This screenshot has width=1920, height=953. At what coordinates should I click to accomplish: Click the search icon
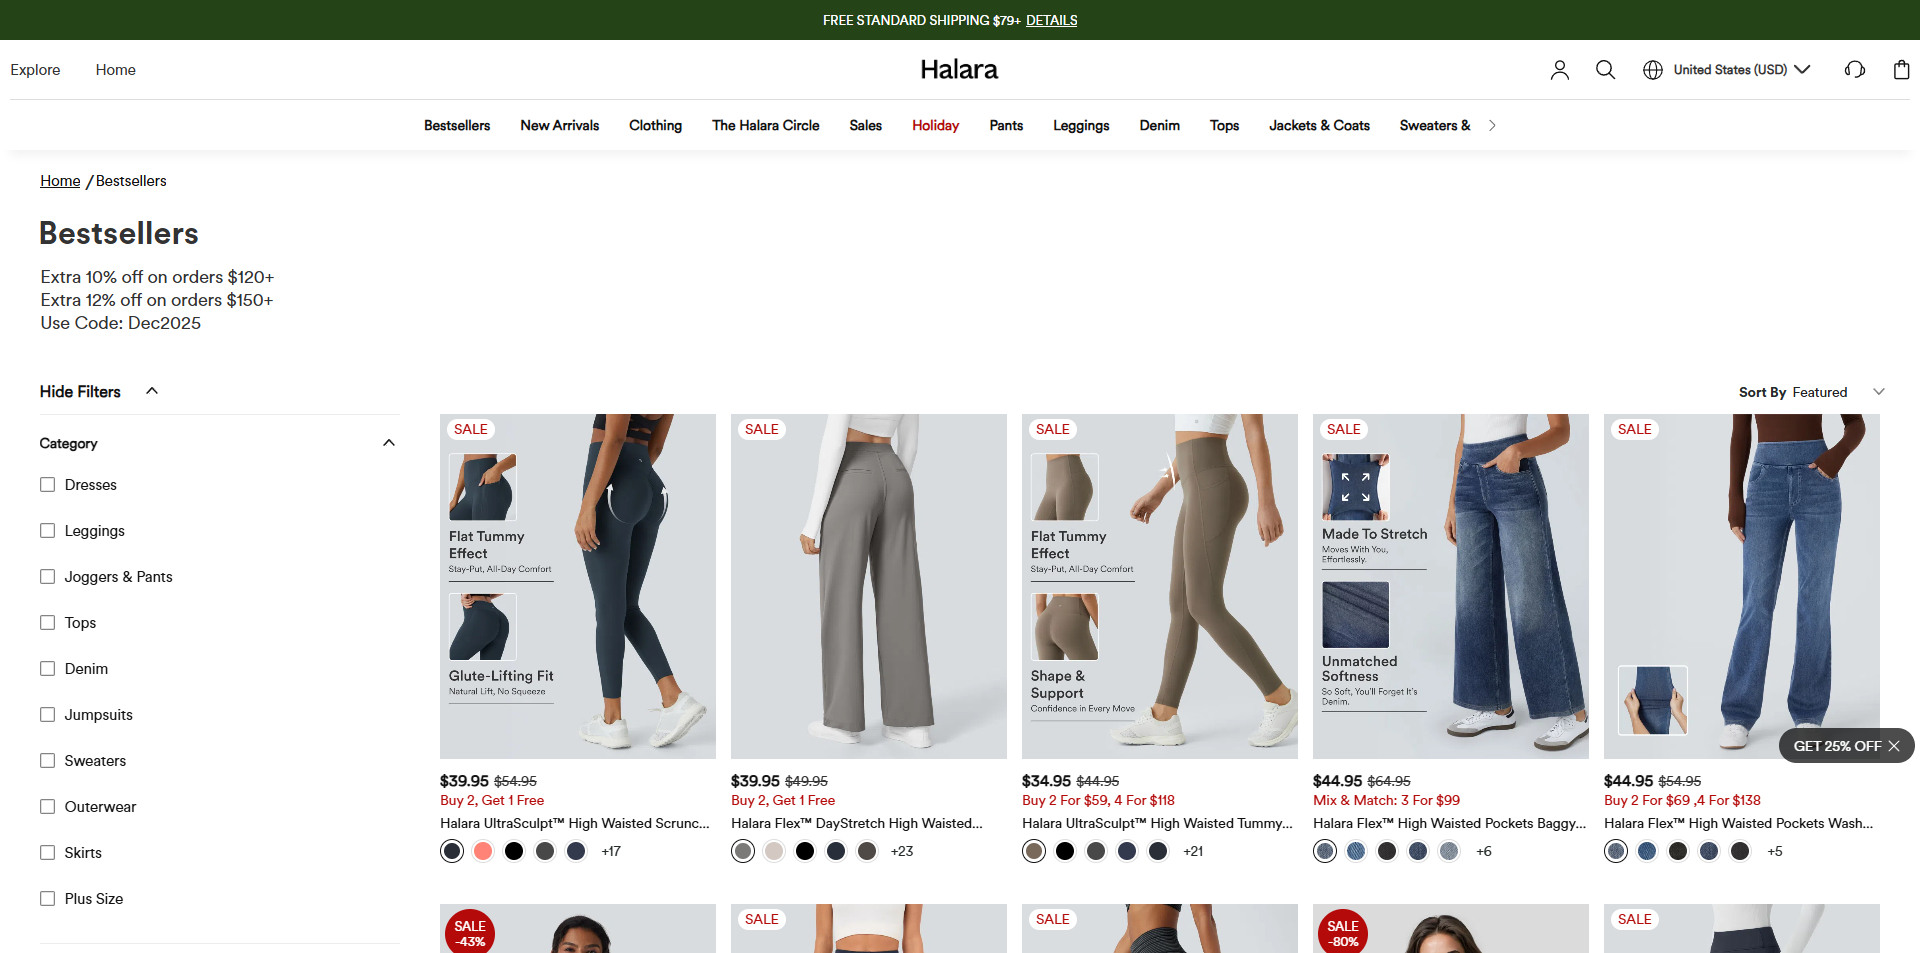1605,70
